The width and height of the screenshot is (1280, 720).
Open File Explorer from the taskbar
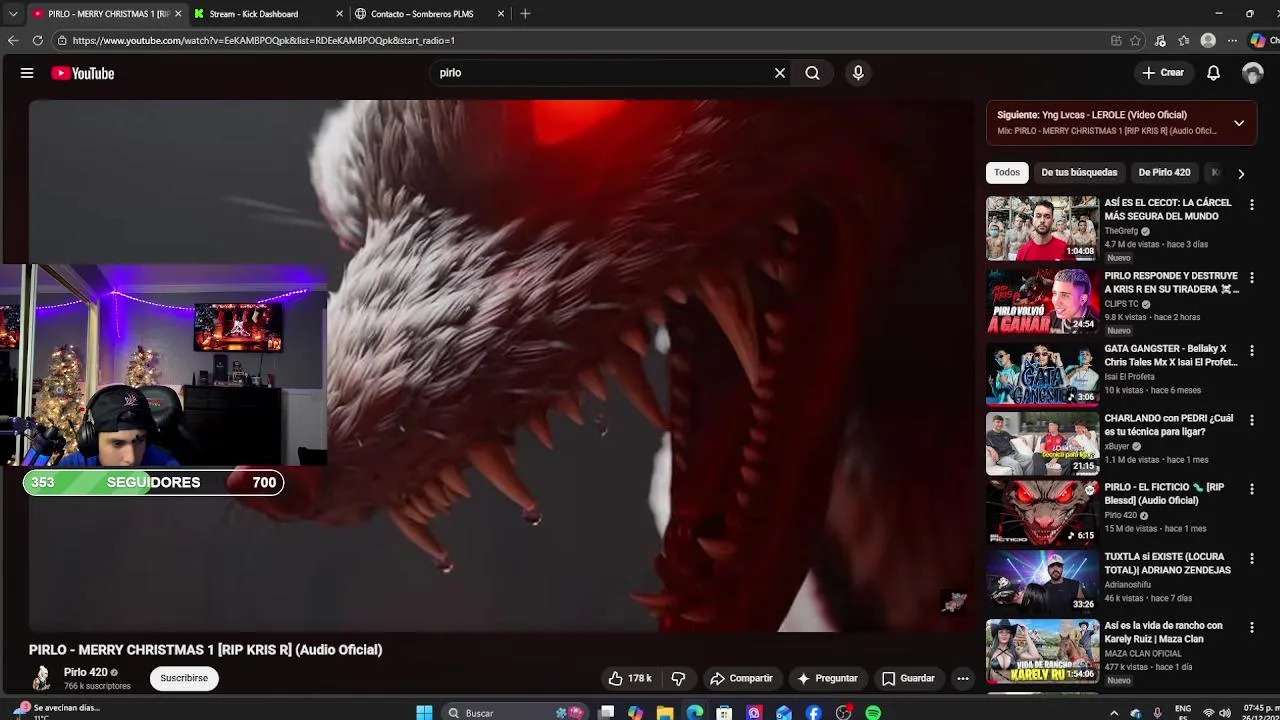click(x=665, y=712)
